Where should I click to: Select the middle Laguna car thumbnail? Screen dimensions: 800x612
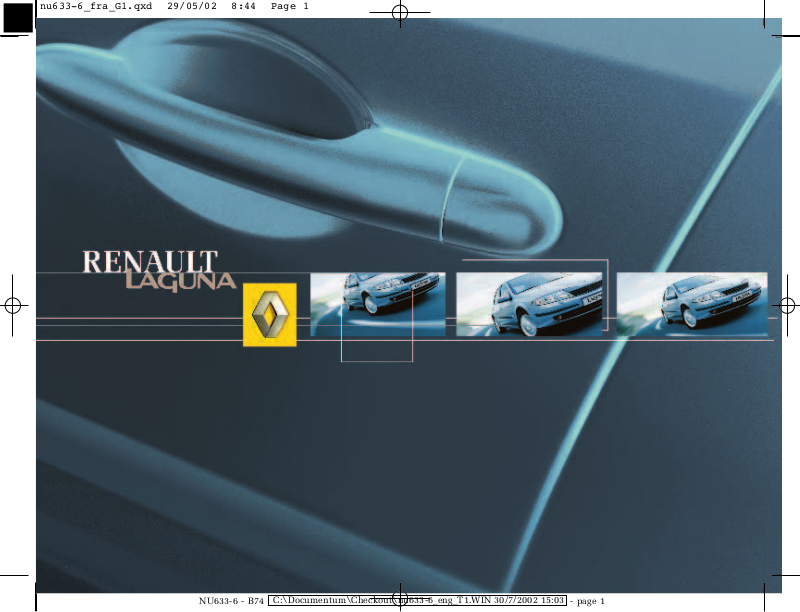click(529, 304)
